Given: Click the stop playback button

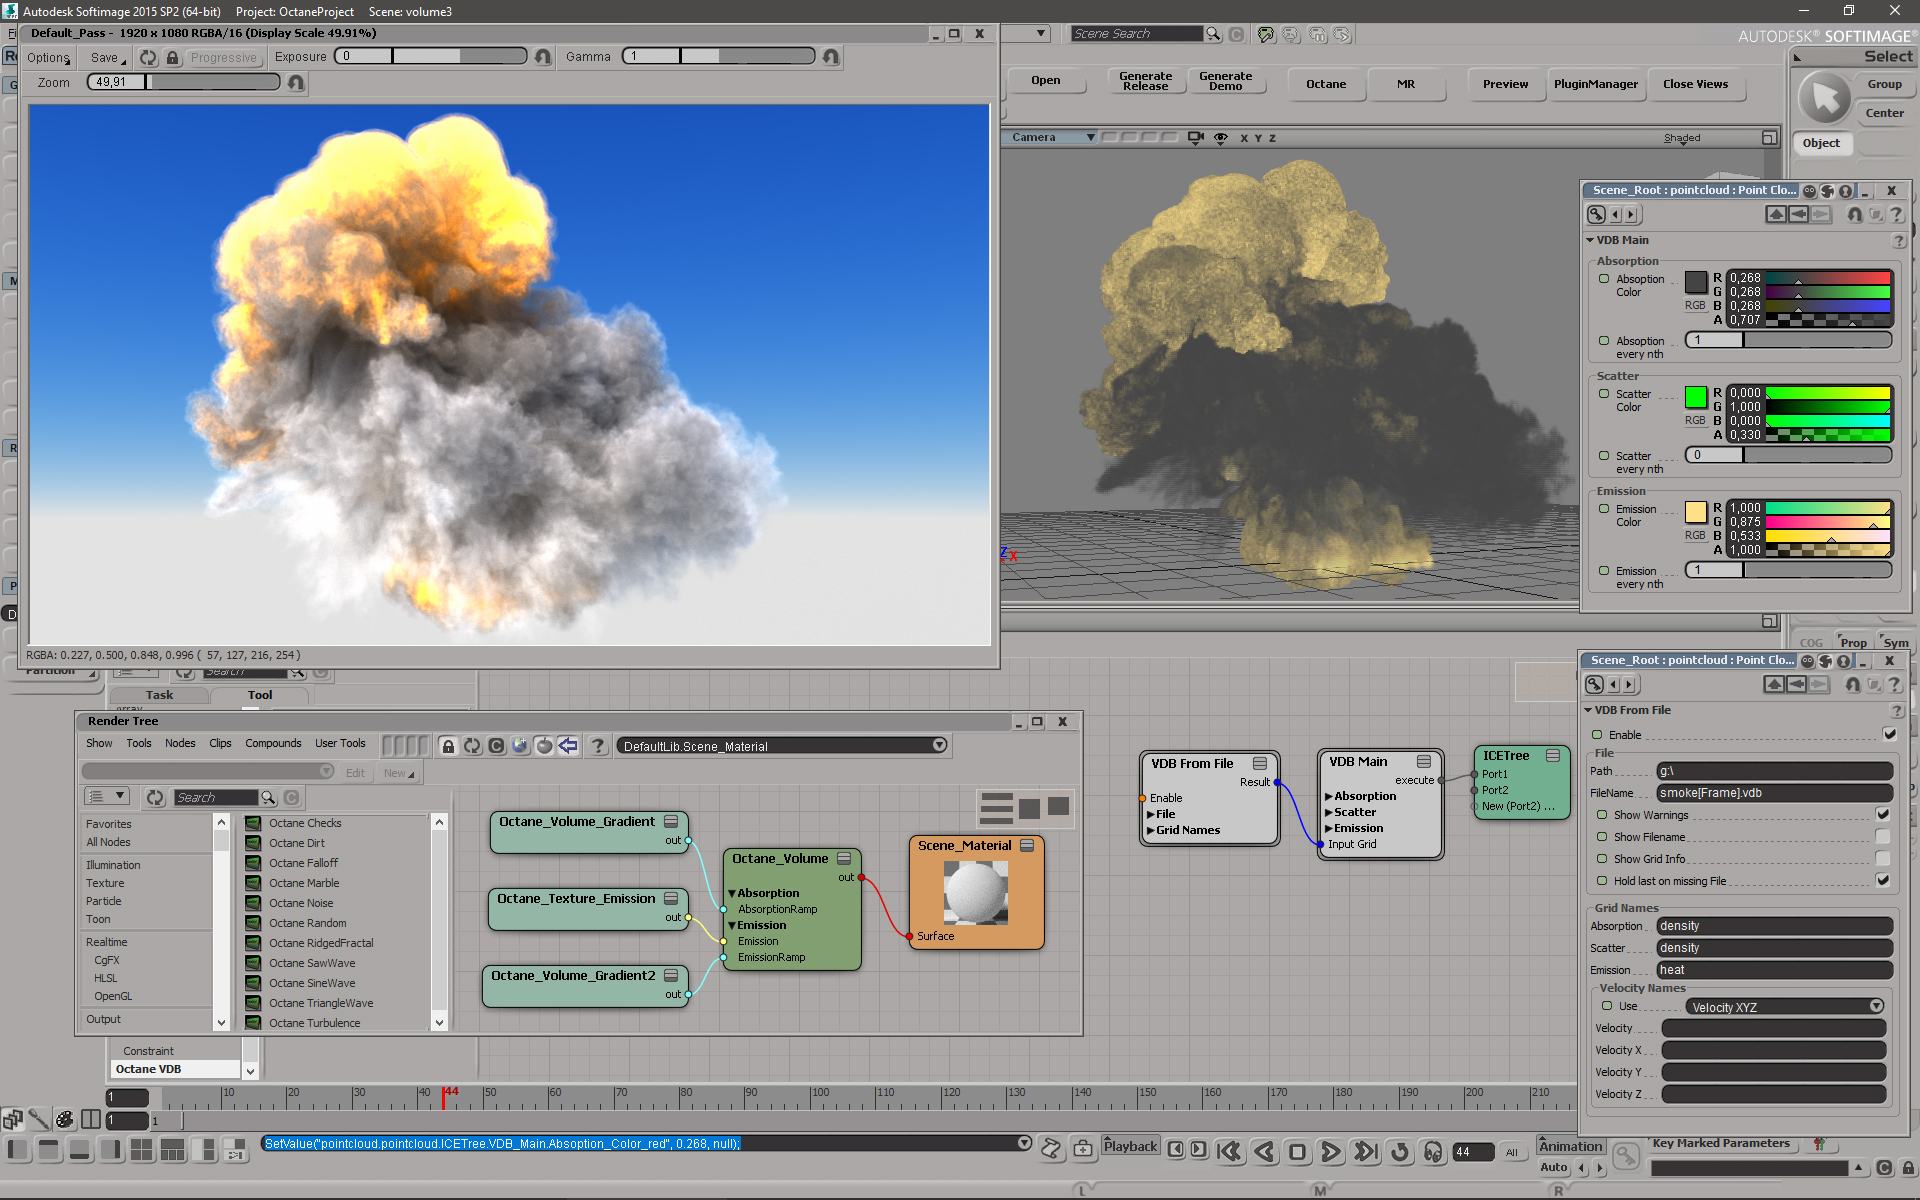Looking at the screenshot, I should (1297, 1152).
